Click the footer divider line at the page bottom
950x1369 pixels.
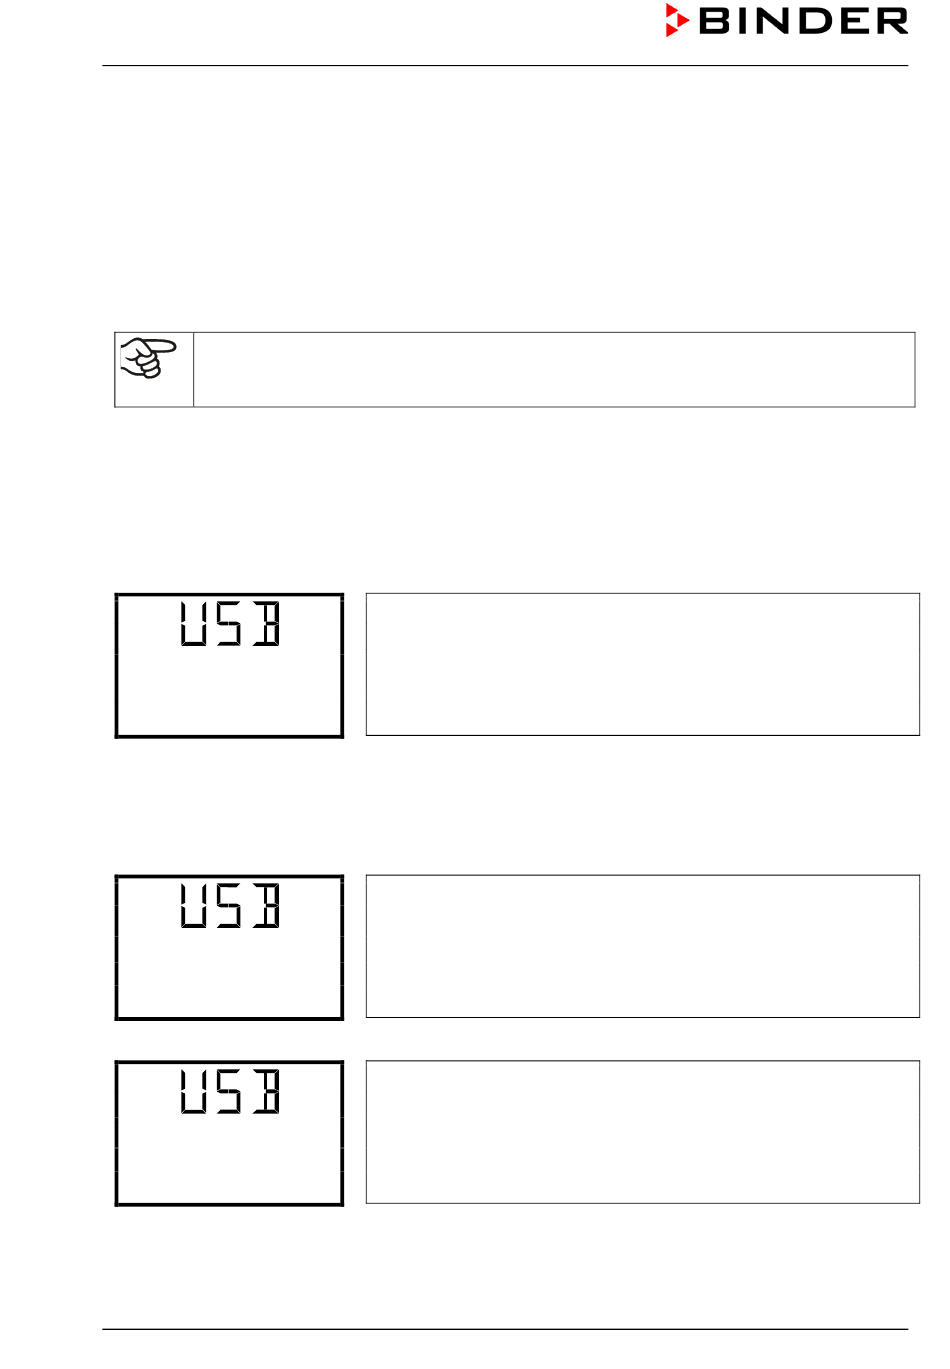[505, 1329]
